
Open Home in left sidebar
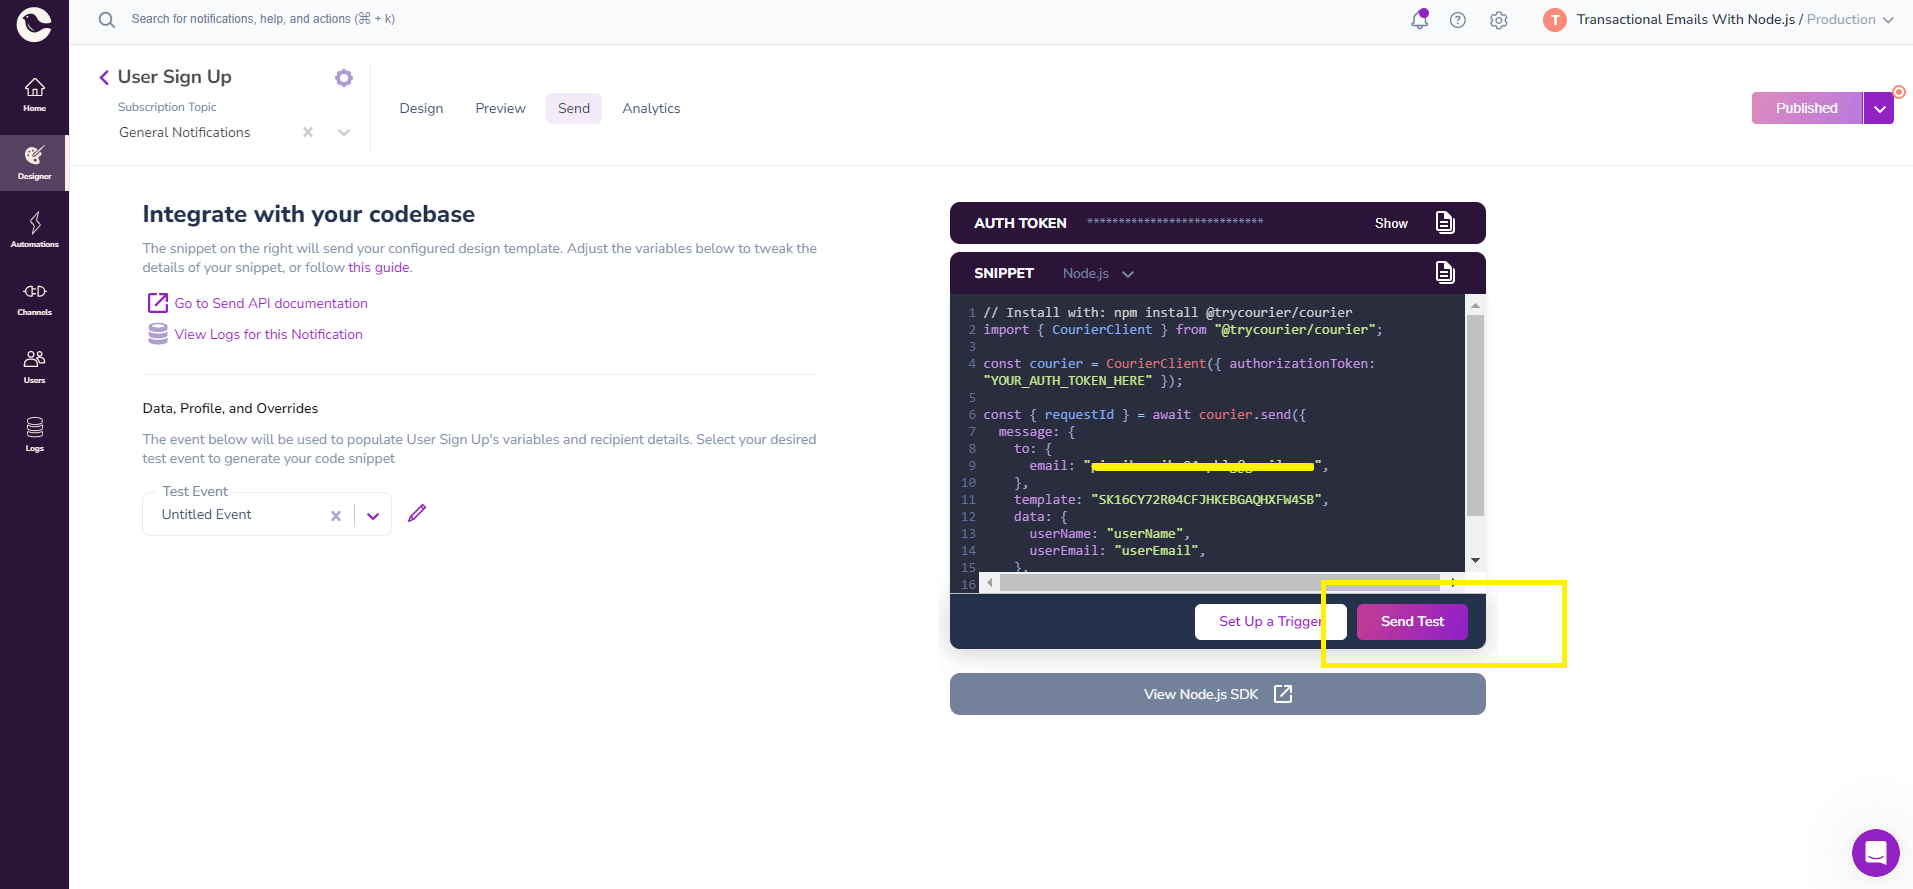[x=34, y=95]
